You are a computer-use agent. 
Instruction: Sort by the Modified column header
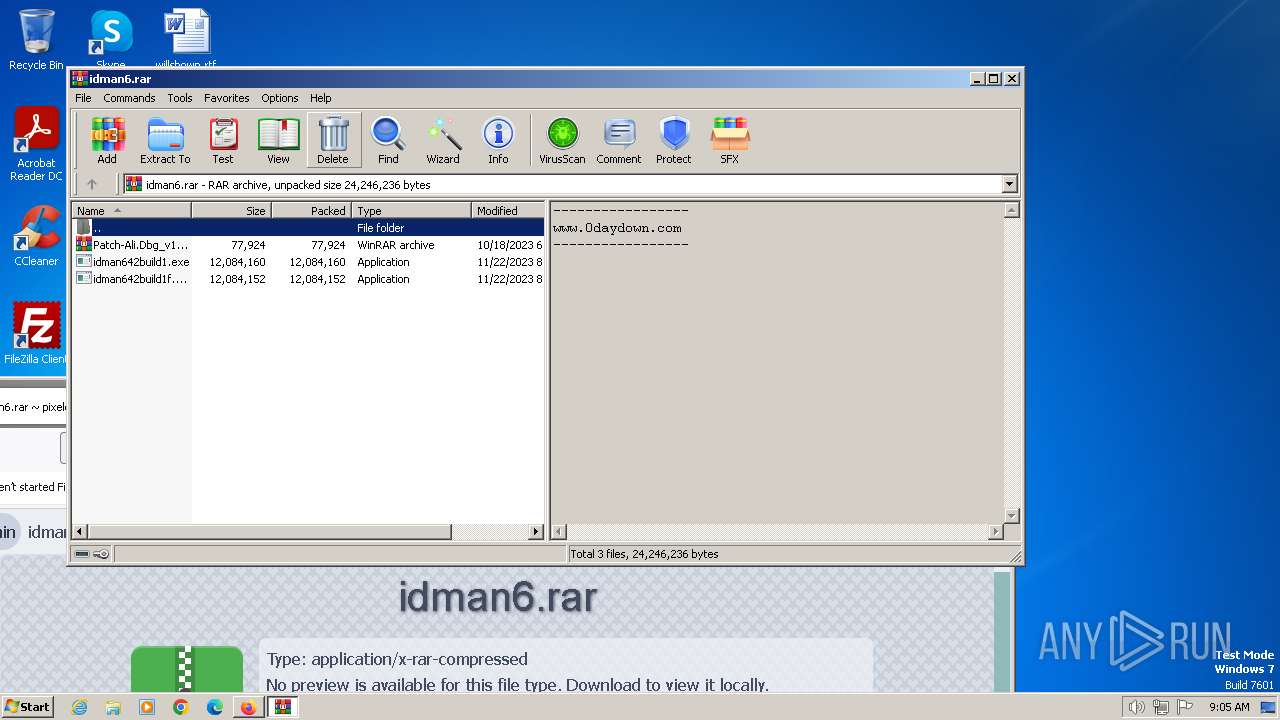pyautogui.click(x=507, y=210)
